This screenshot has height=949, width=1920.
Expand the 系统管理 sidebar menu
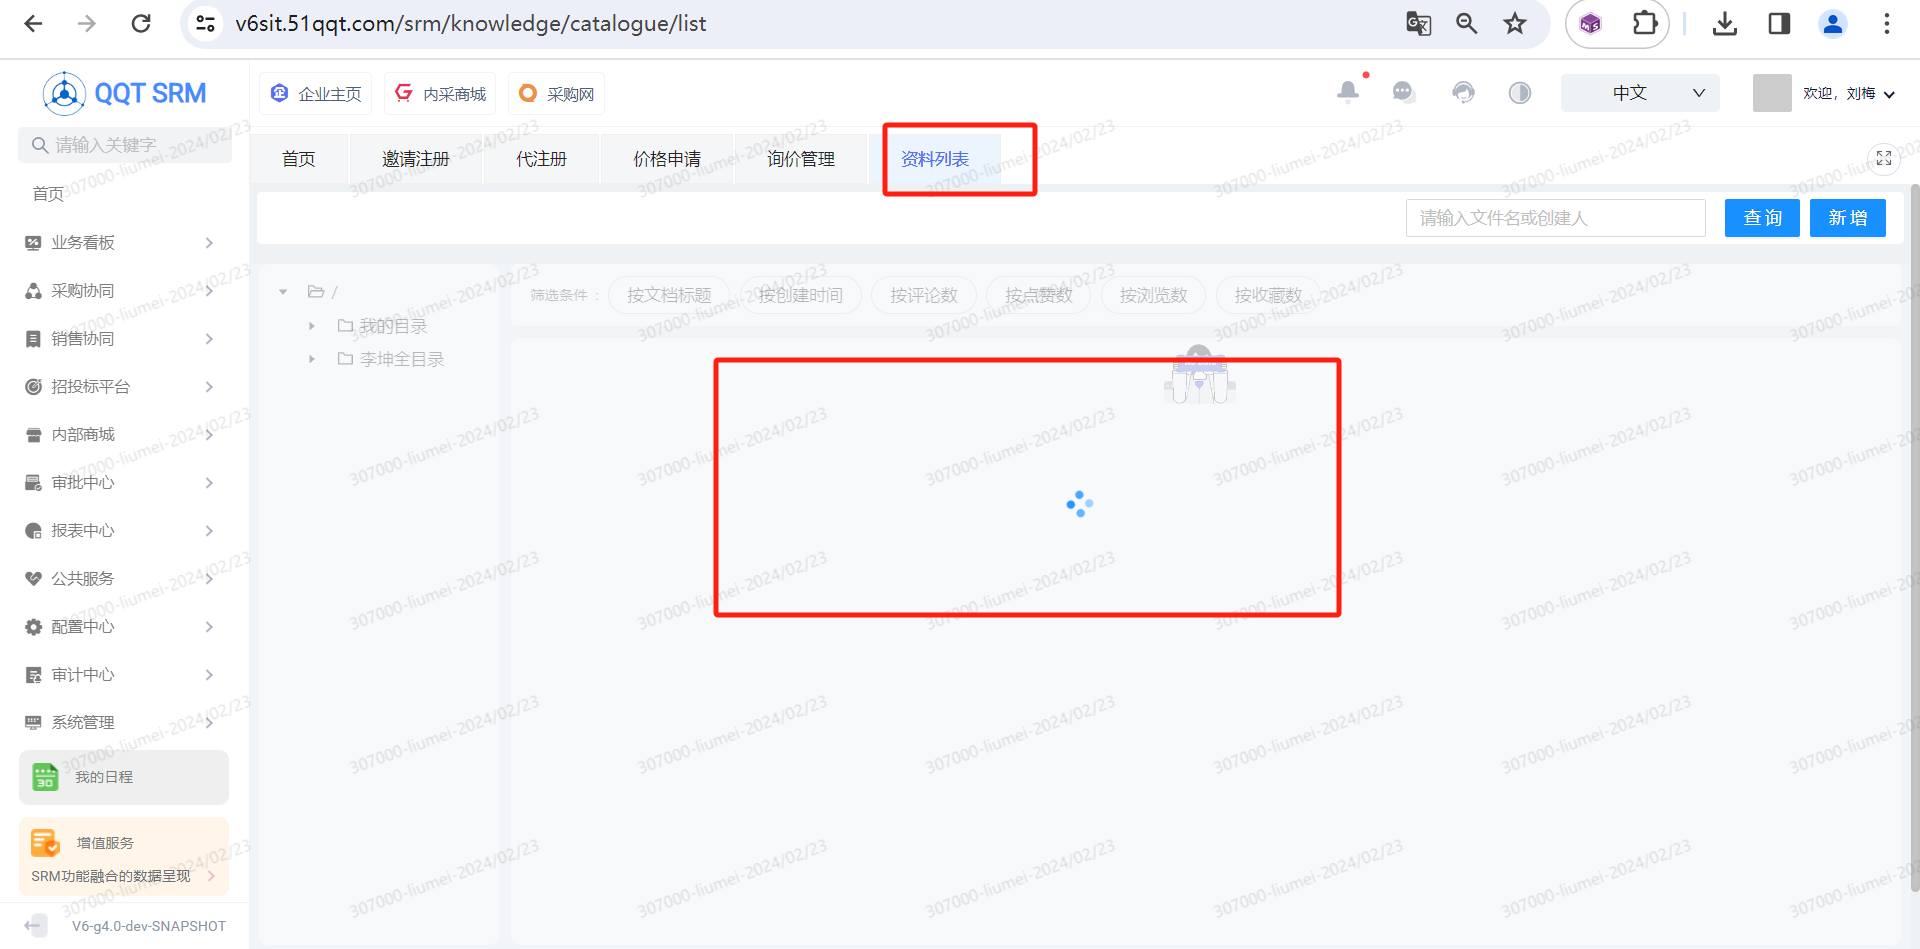coord(124,723)
